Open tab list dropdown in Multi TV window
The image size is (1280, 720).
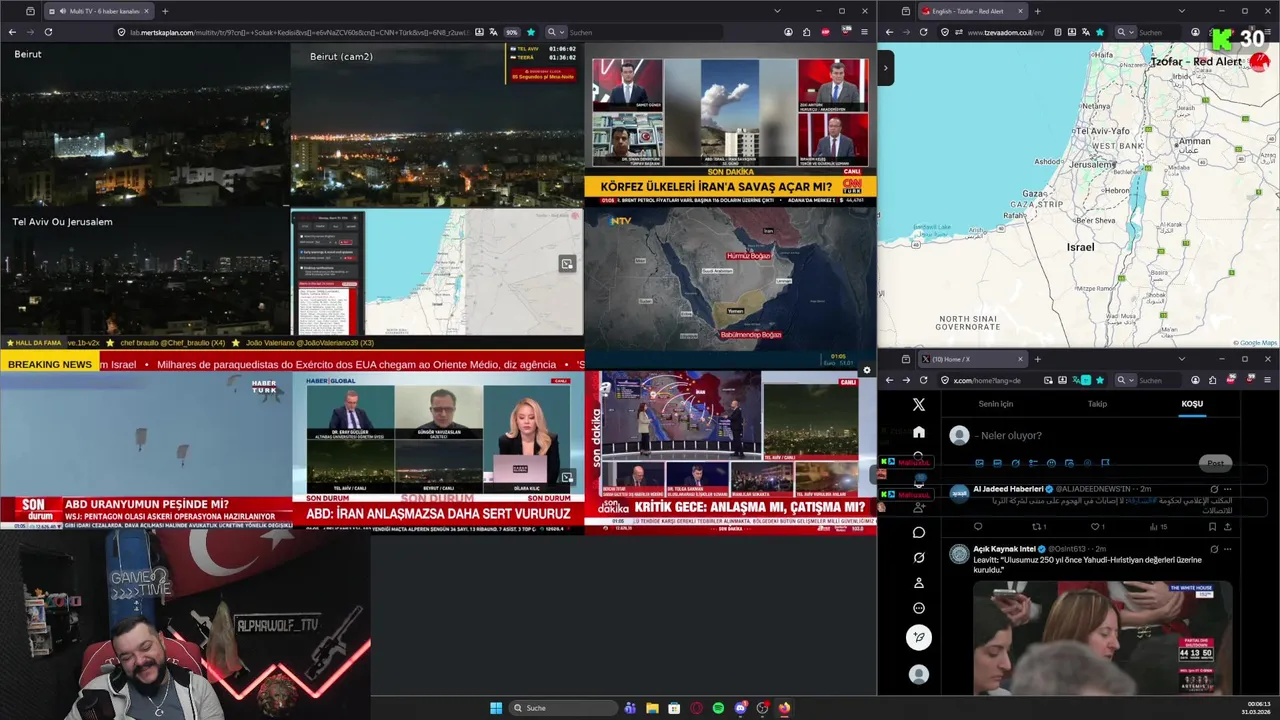777,11
